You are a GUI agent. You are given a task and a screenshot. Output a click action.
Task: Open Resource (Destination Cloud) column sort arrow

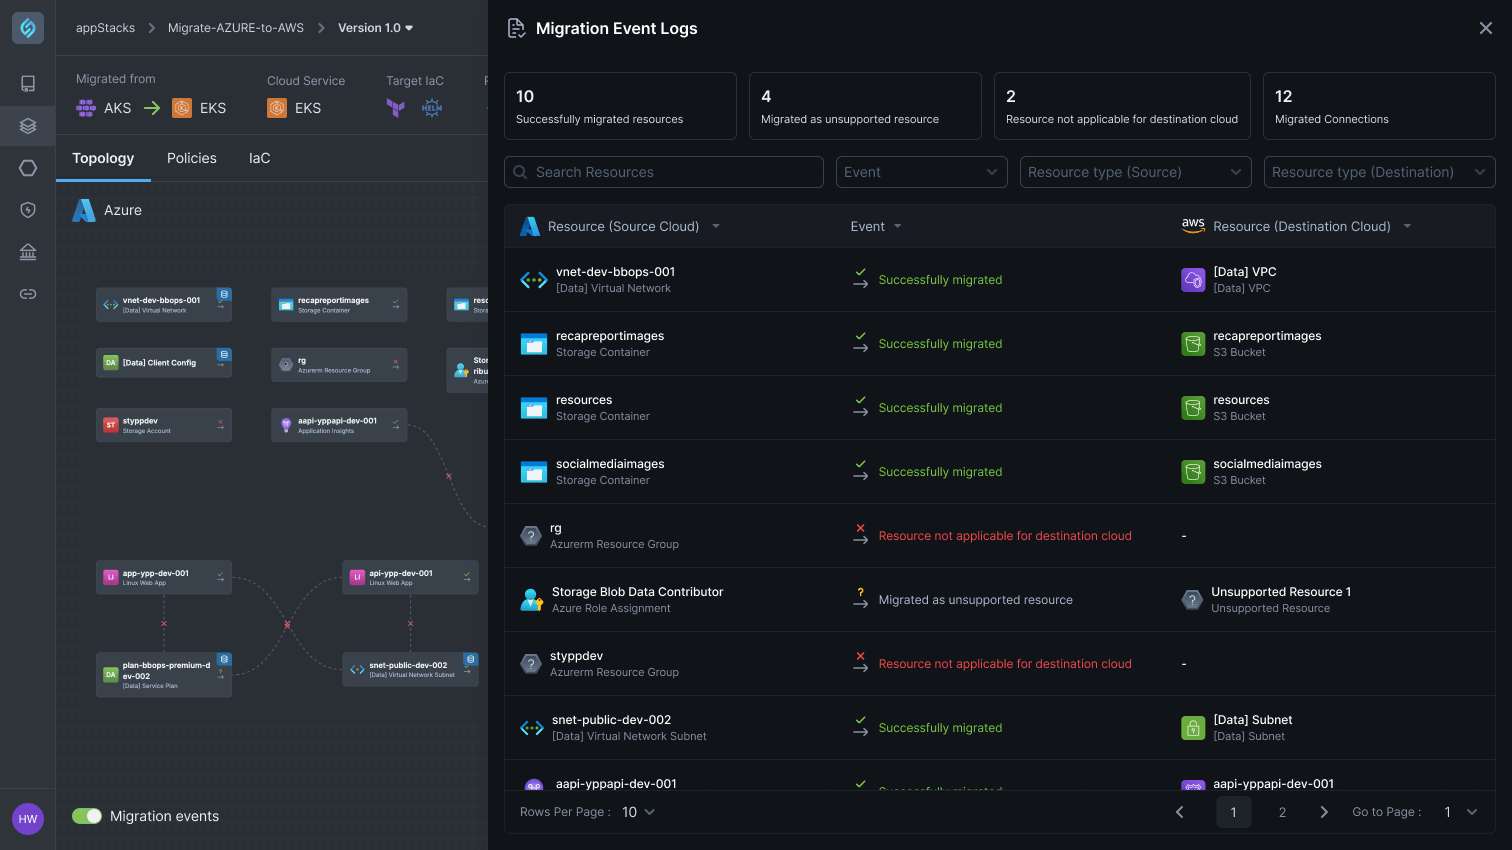coord(1407,226)
